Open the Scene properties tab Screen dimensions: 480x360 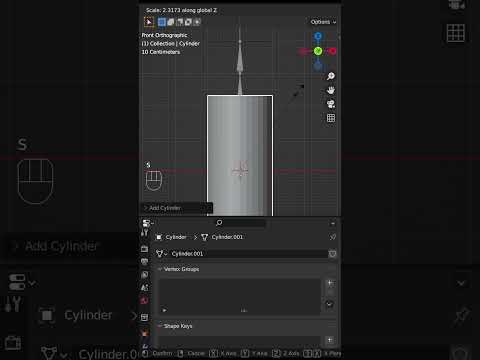coord(144,288)
